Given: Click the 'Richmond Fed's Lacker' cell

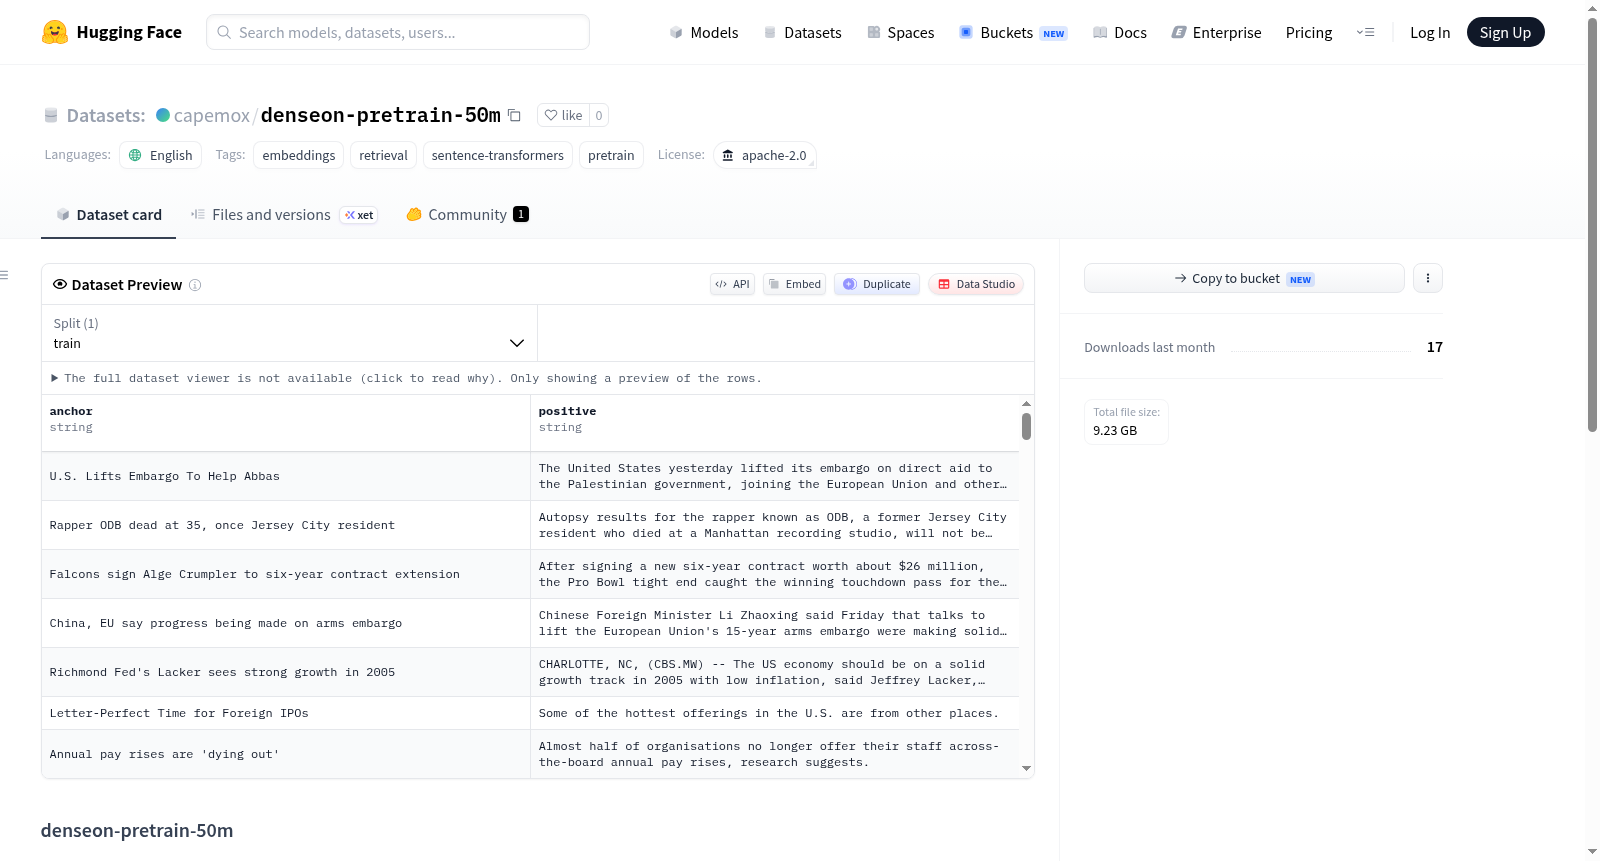Looking at the screenshot, I should pos(286,672).
